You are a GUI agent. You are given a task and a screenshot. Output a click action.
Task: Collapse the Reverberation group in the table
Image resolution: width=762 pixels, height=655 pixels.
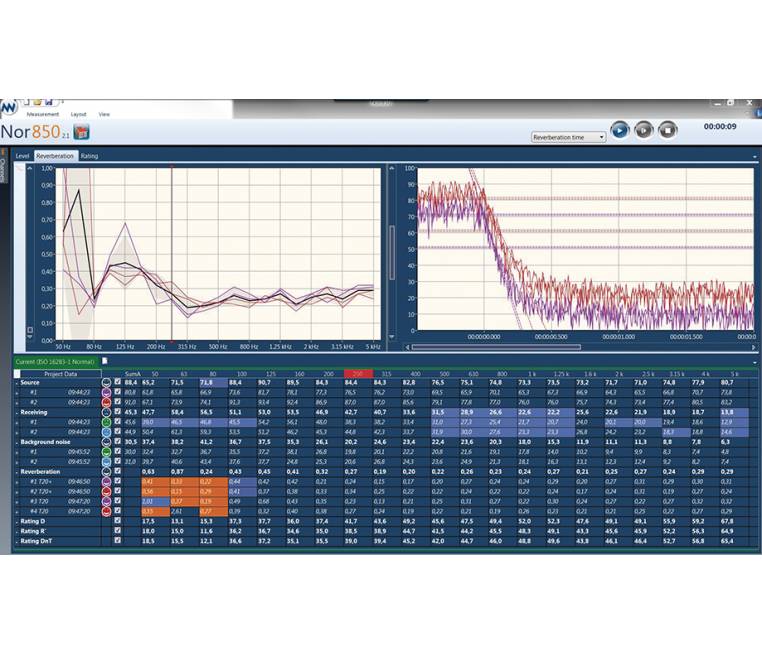tap(16, 471)
